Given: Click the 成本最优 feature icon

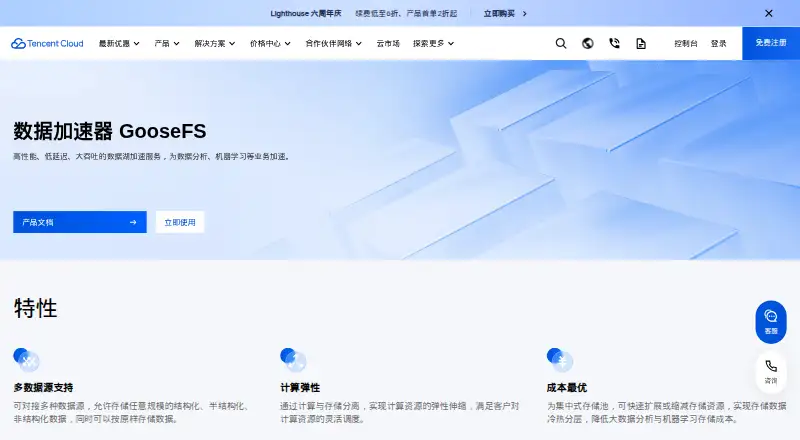Looking at the screenshot, I should tap(560, 360).
